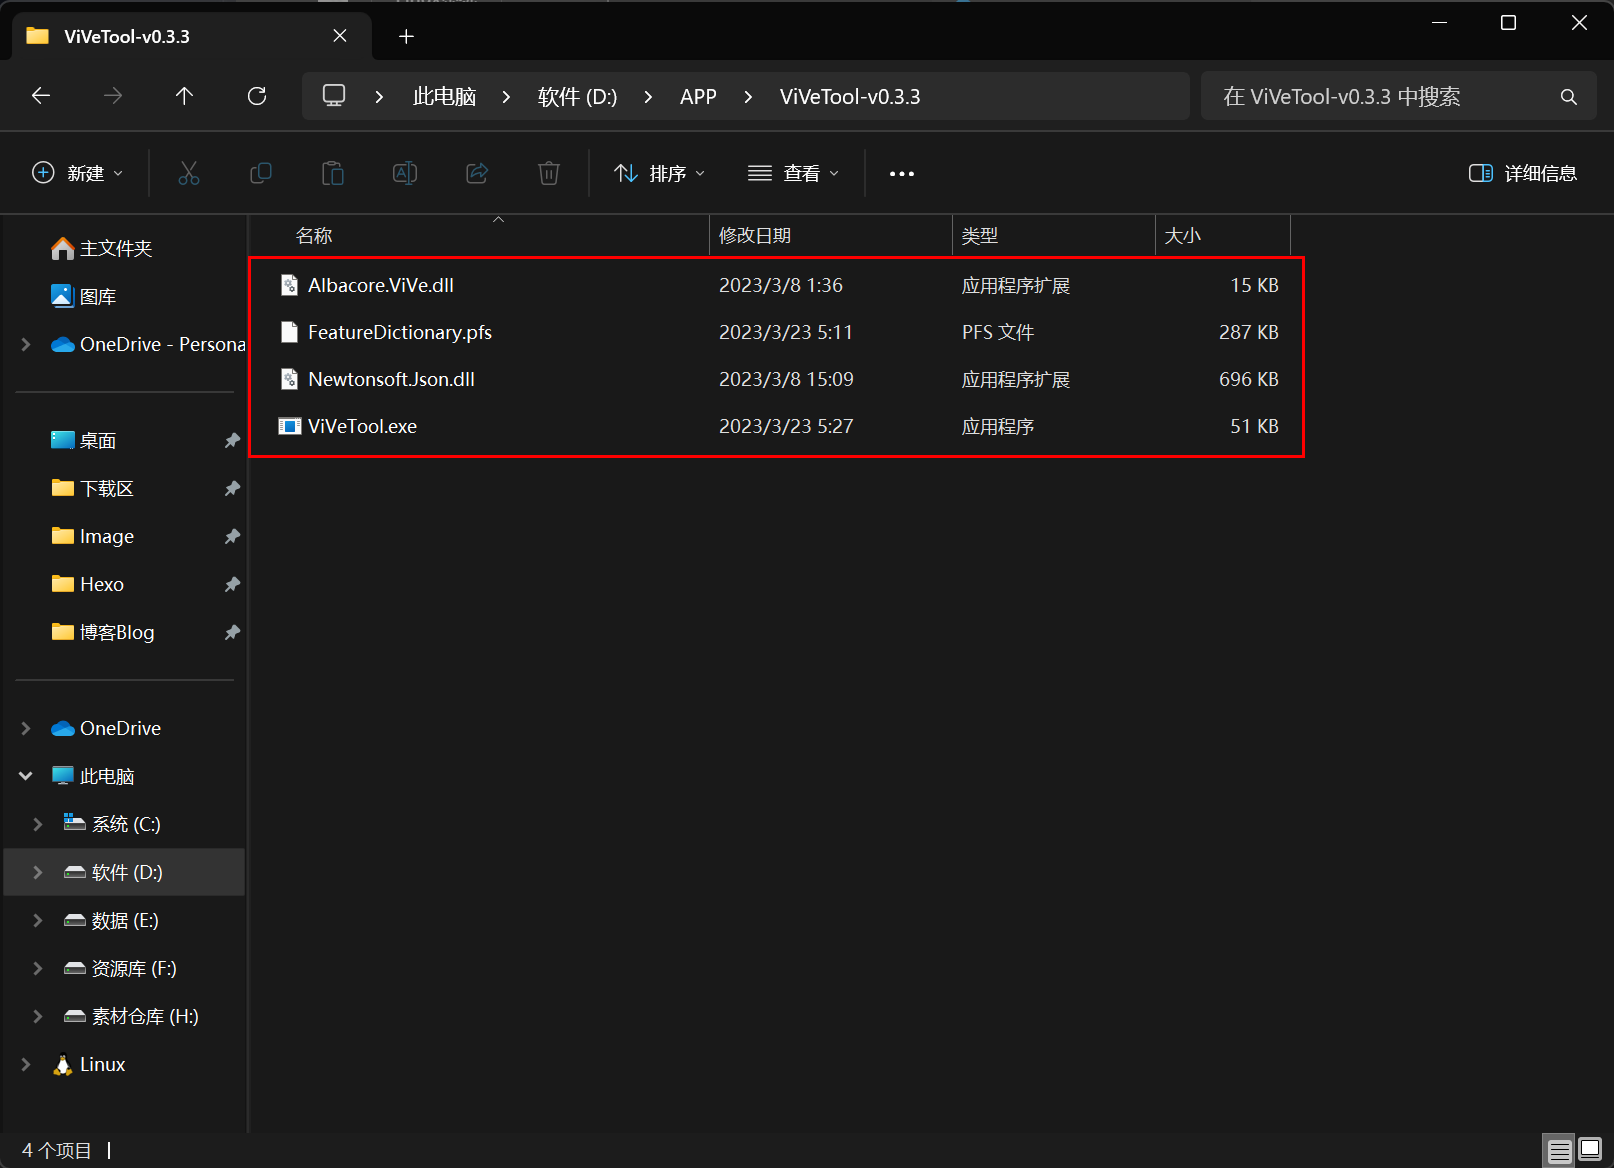The height and width of the screenshot is (1168, 1614).
Task: Unpin 博客Blog folder pin icon
Action: [x=232, y=632]
